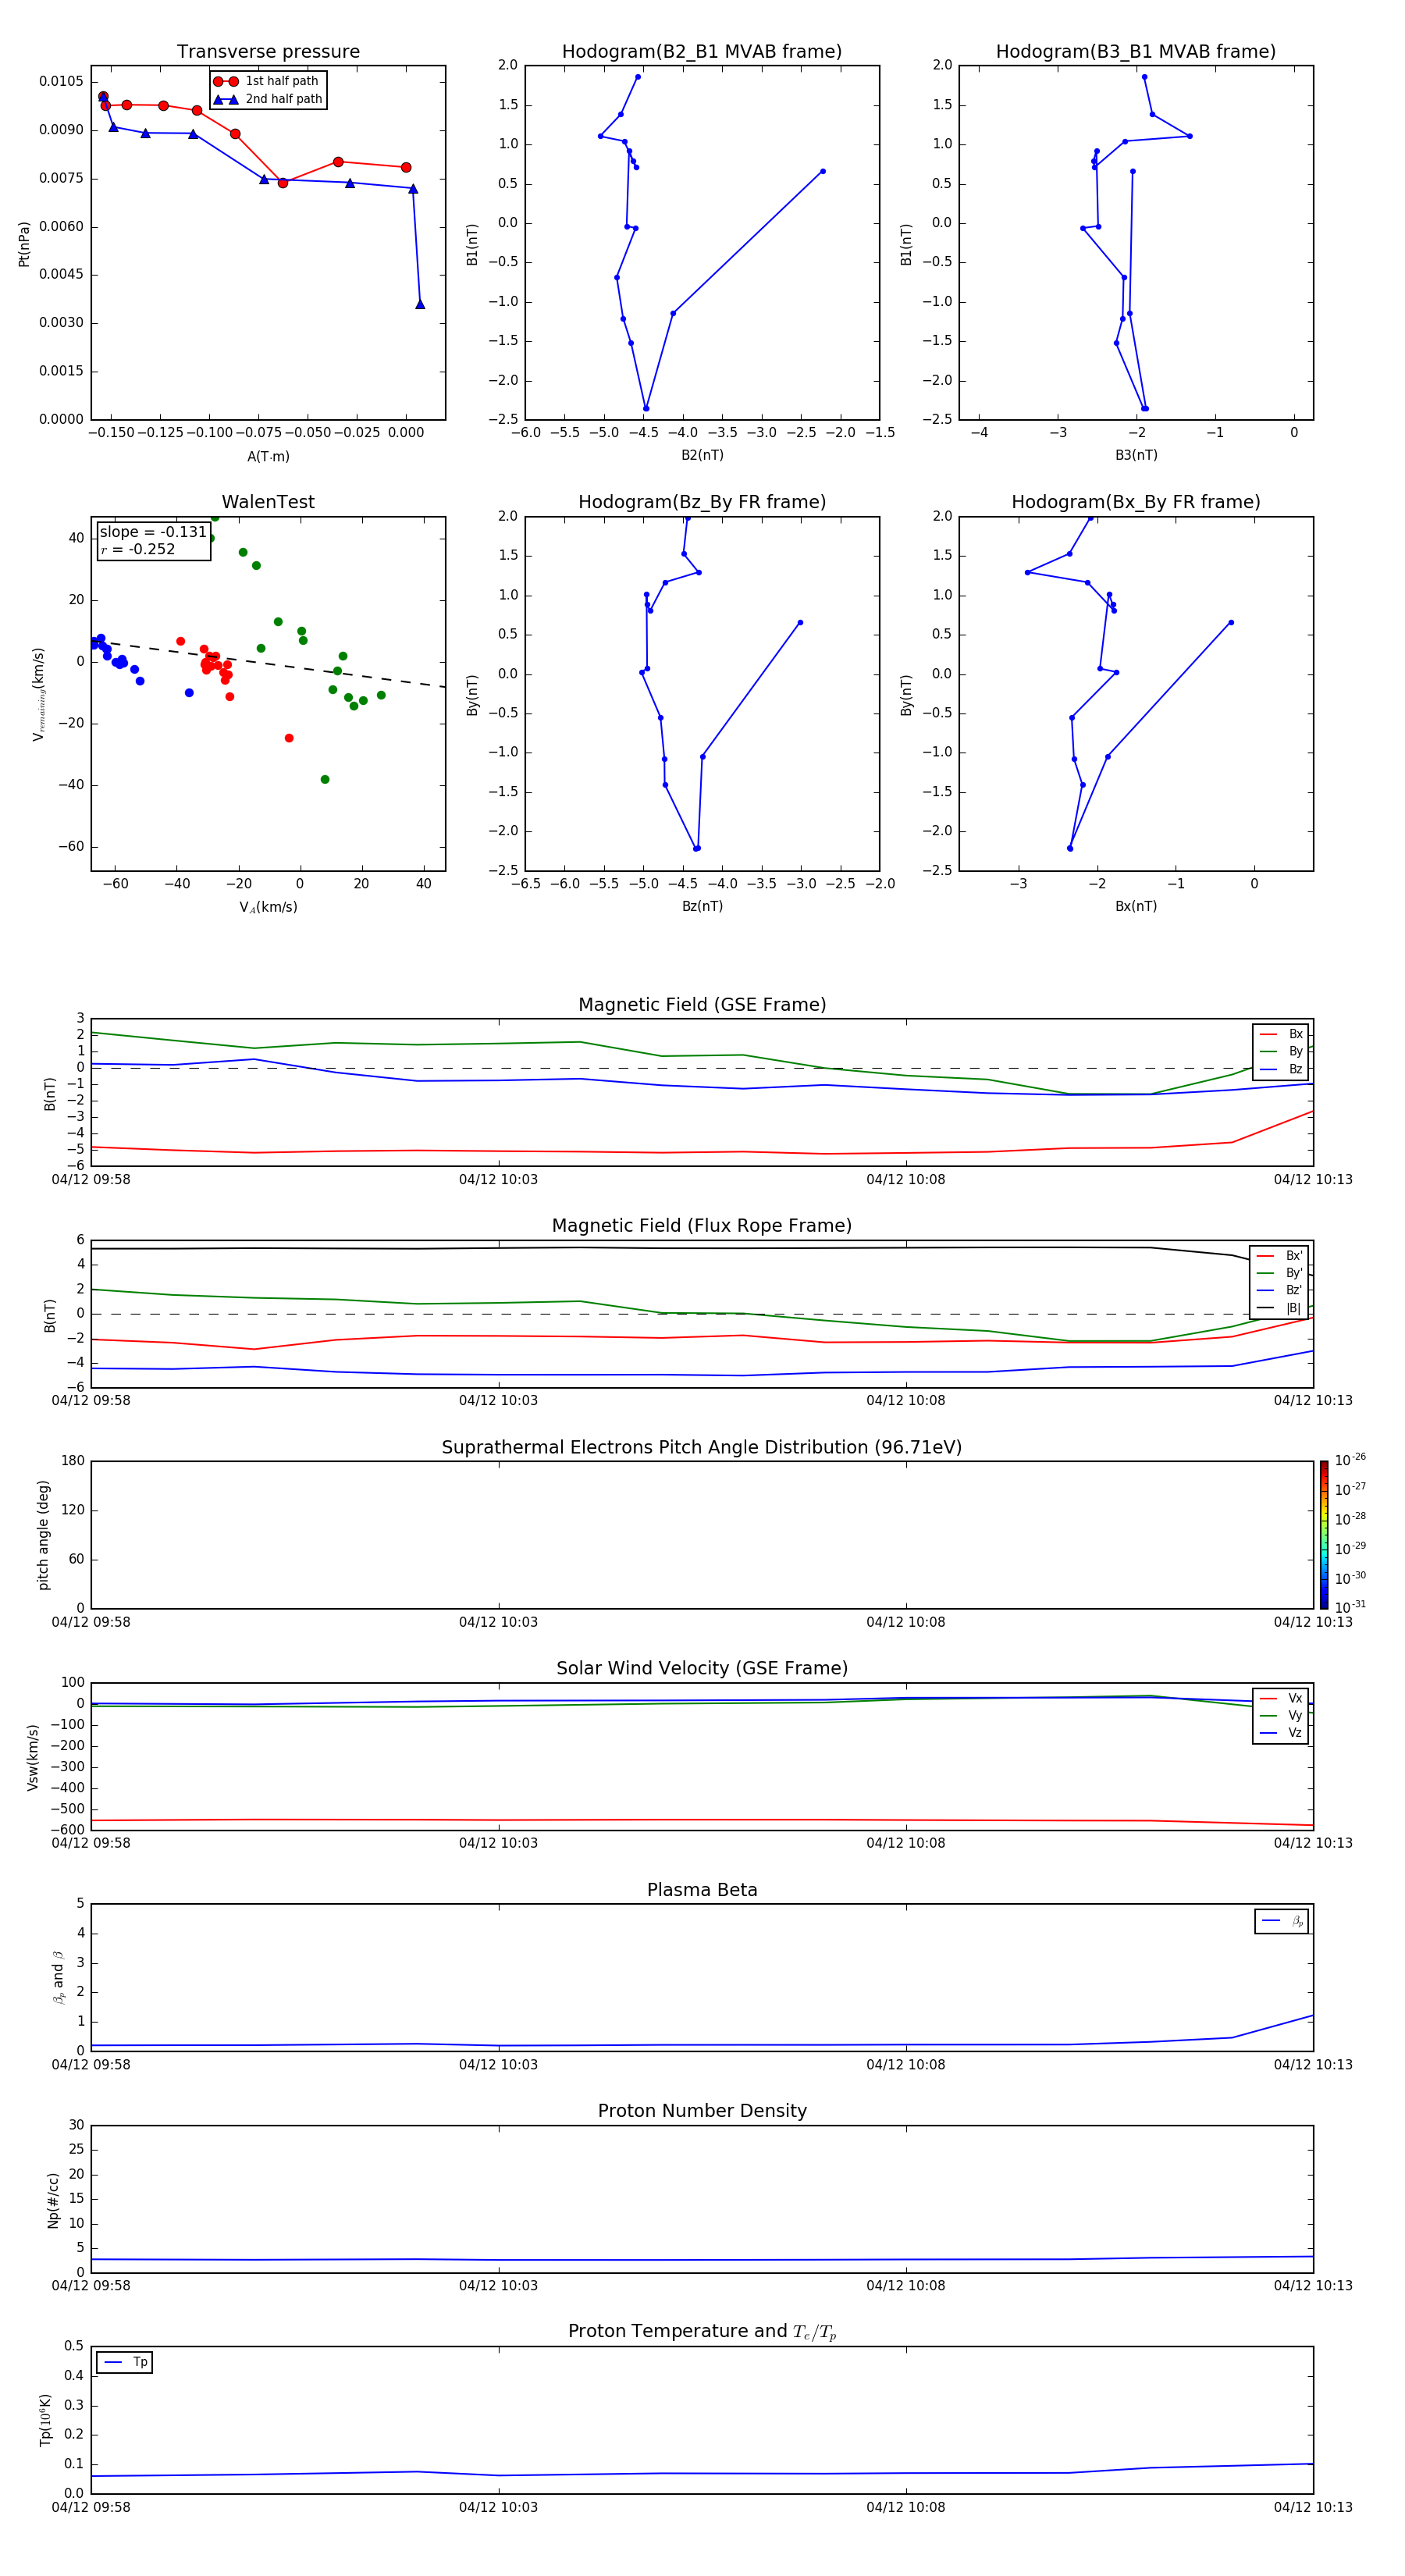The width and height of the screenshot is (1405, 2576).
Task: Click '04/12 09:58' tick under Solar Wind Velocity plot
Action: [91, 1843]
